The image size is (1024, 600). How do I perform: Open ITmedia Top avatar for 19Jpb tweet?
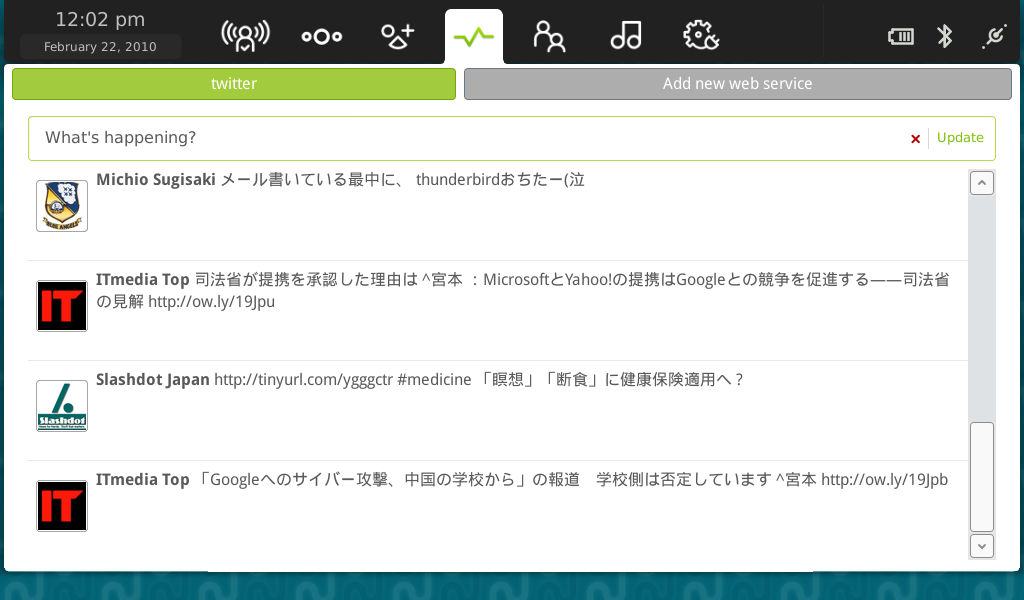pos(62,505)
